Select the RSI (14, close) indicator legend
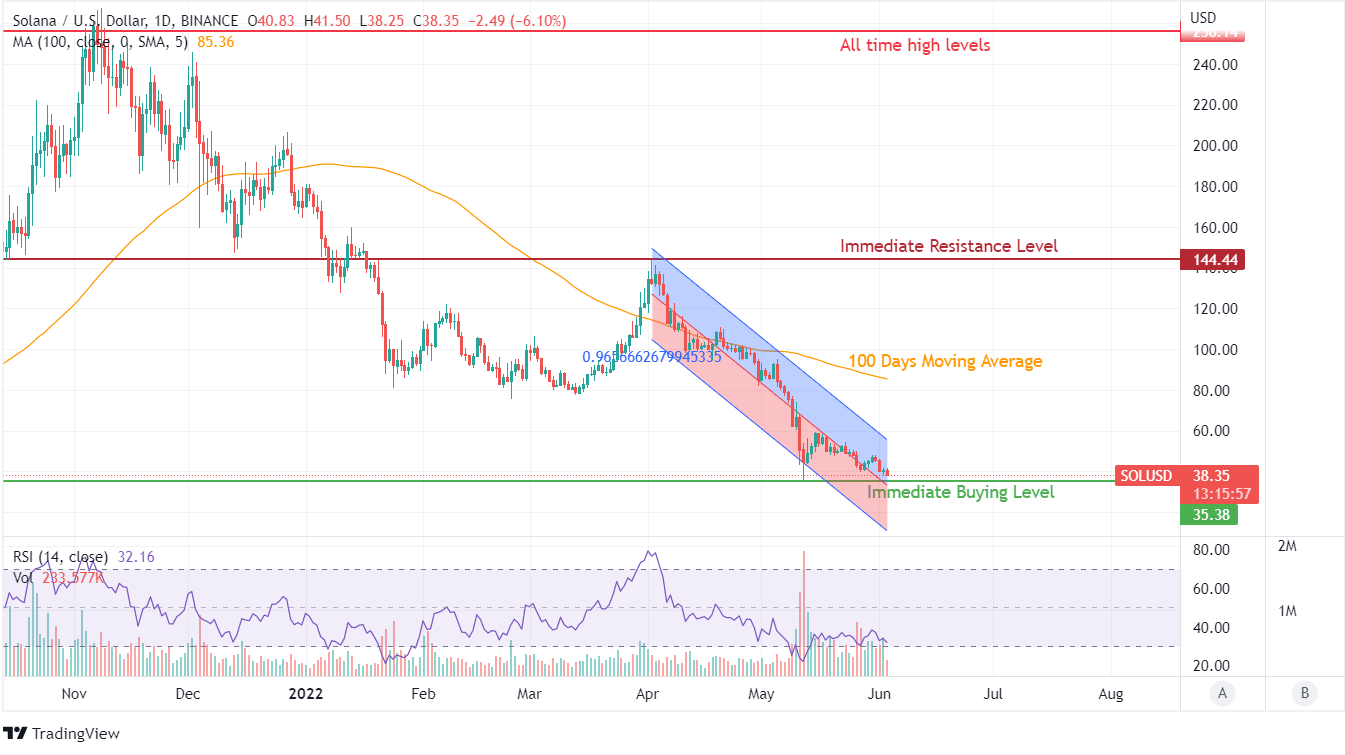Viewport: 1345px width, 755px height. tap(62, 557)
